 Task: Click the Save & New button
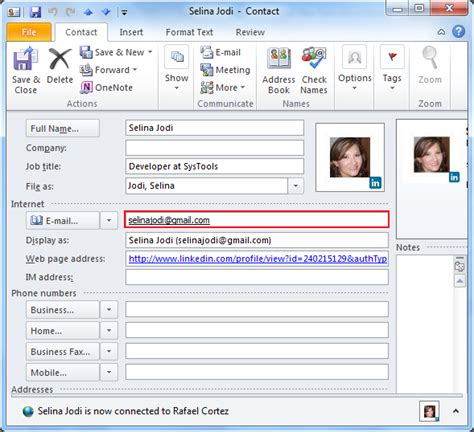click(x=112, y=52)
